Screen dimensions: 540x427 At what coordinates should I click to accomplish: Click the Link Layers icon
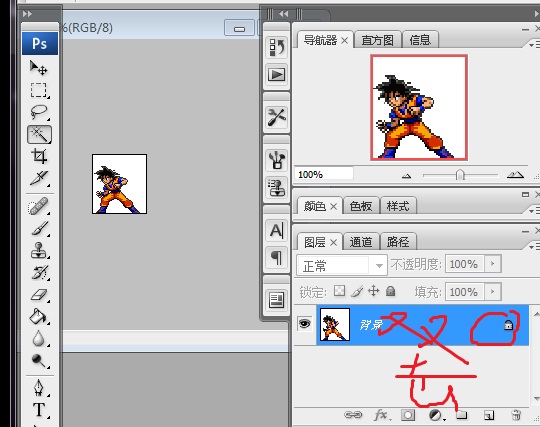point(353,415)
